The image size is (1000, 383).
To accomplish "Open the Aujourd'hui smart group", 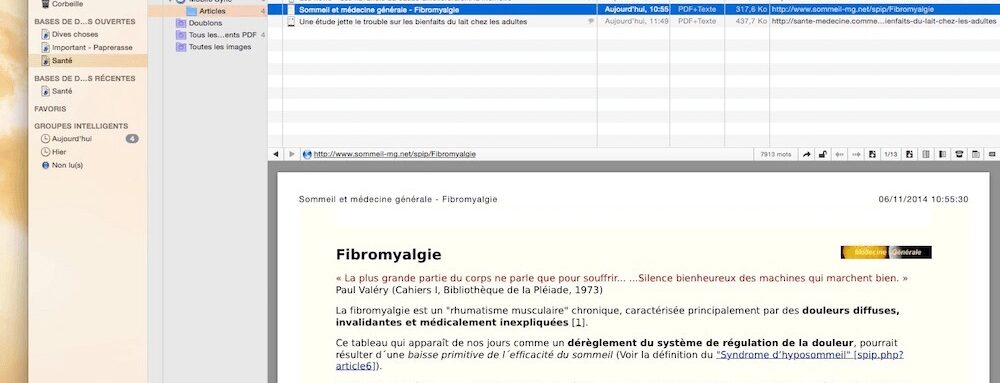I will point(71,138).
